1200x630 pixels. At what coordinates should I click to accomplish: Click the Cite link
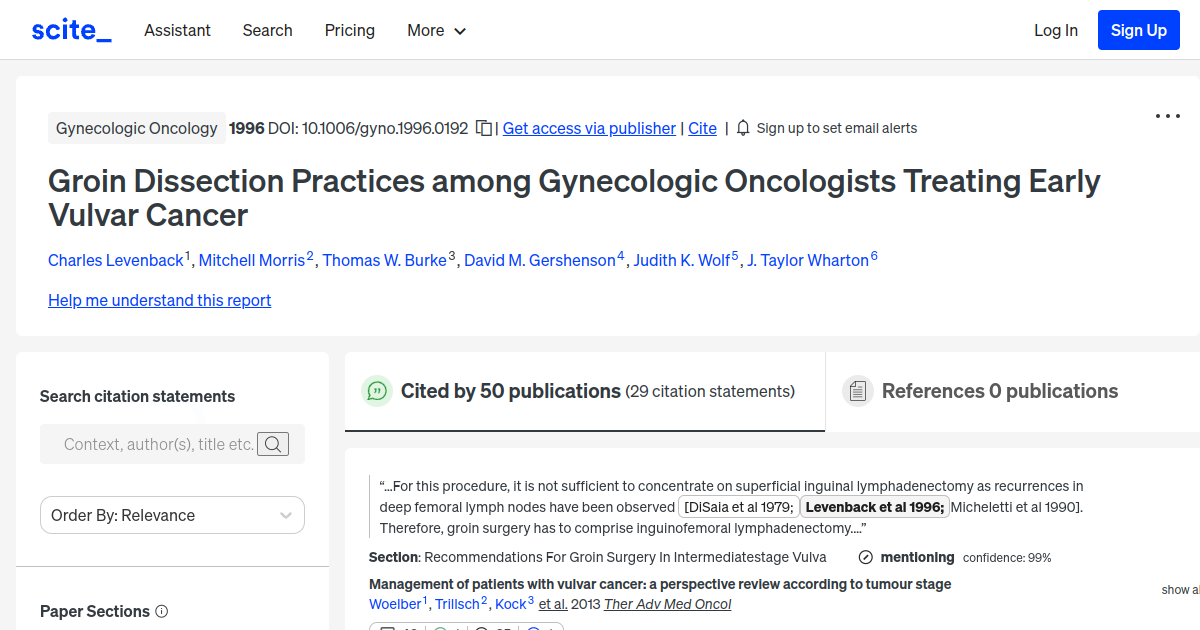(702, 128)
